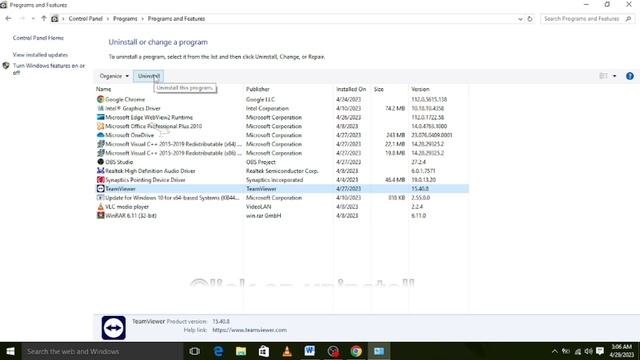Click the Google Chrome program icon
Viewport: 640px width, 360px height.
pyautogui.click(x=100, y=99)
